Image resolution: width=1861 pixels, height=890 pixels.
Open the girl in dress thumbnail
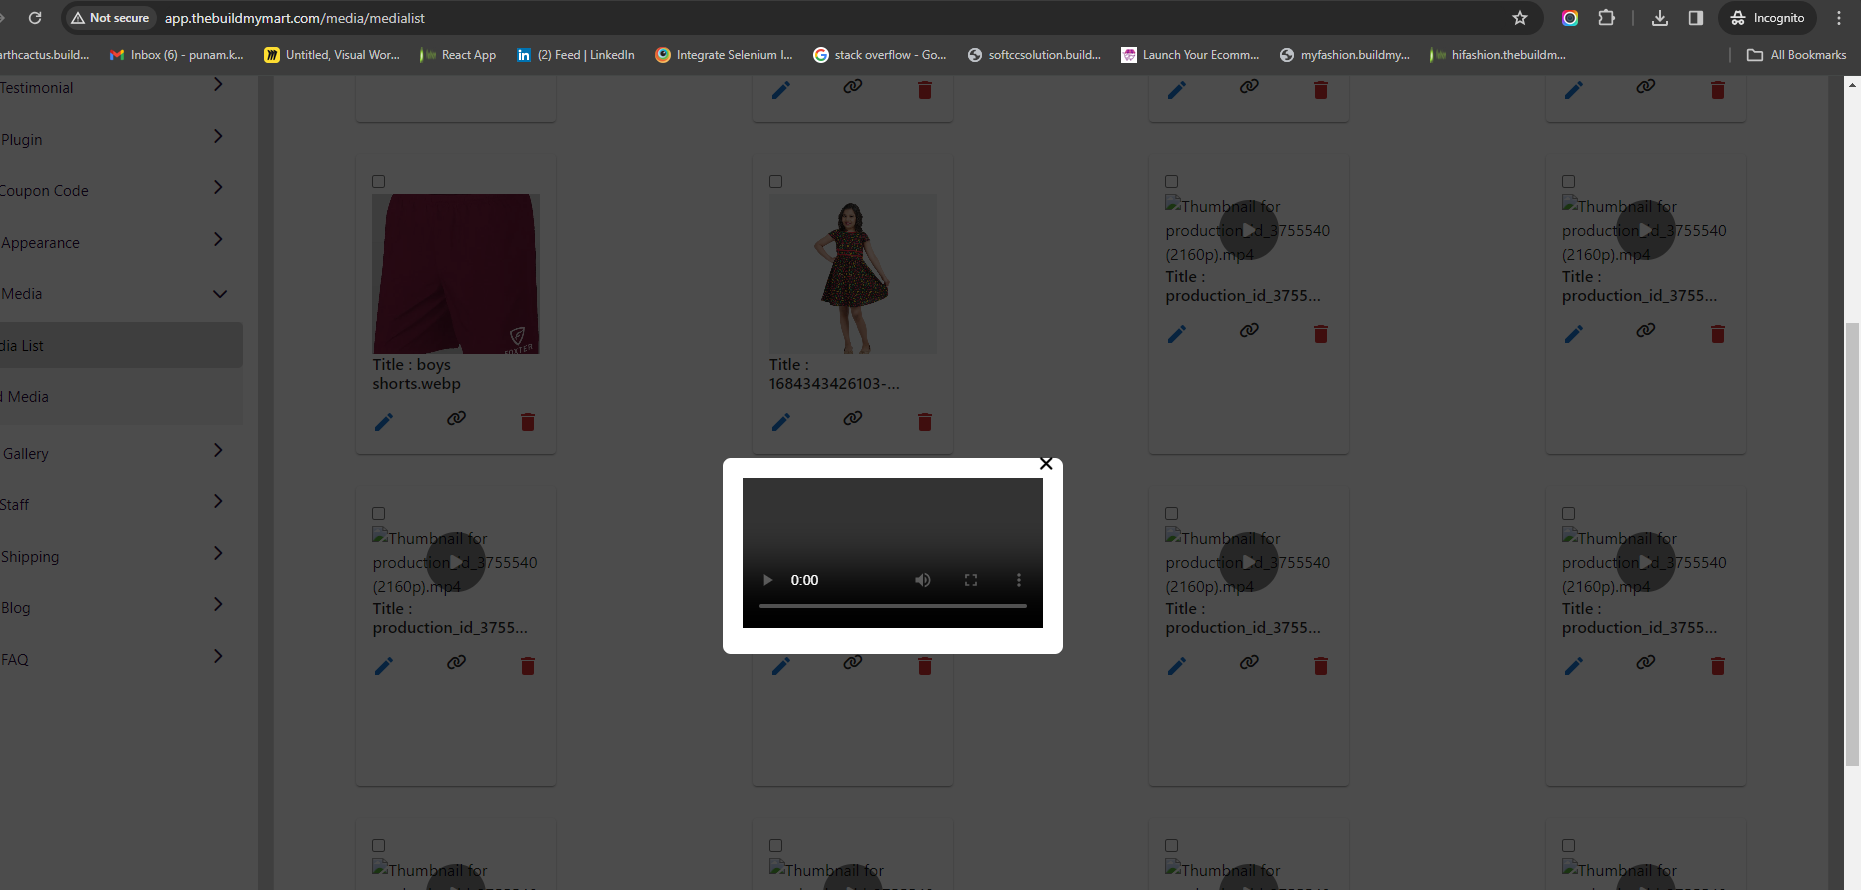tap(853, 274)
